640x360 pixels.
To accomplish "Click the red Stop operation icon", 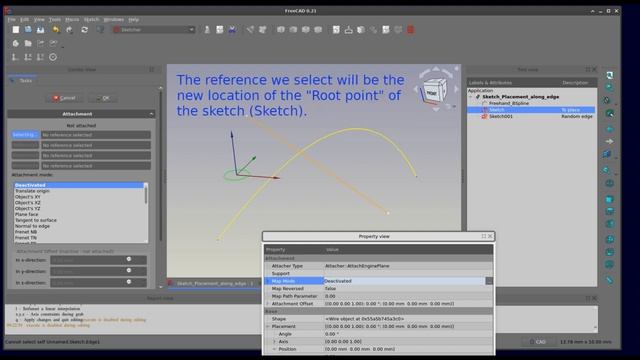I will point(411,29).
